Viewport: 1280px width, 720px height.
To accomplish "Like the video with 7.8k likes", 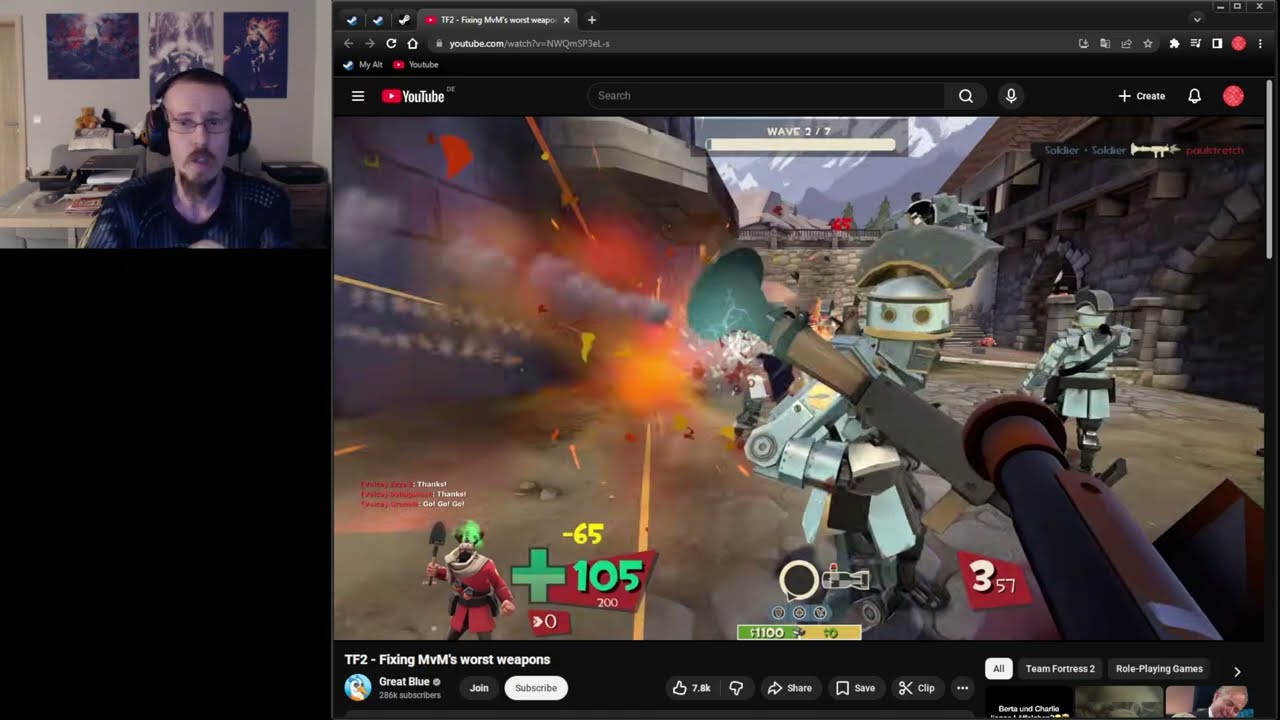I will [x=692, y=688].
